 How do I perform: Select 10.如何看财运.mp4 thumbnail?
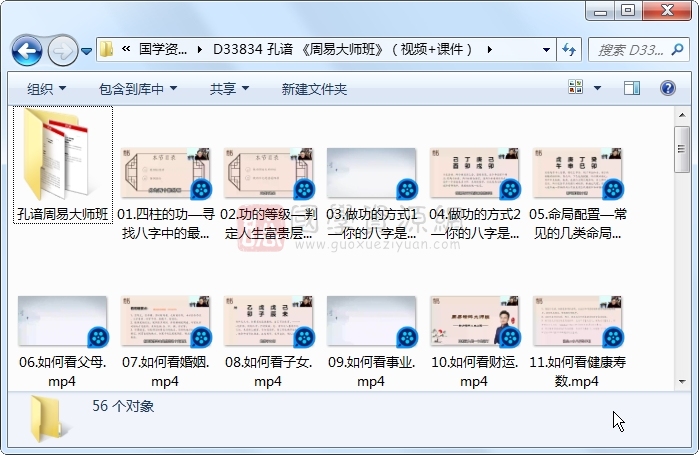(x=474, y=321)
